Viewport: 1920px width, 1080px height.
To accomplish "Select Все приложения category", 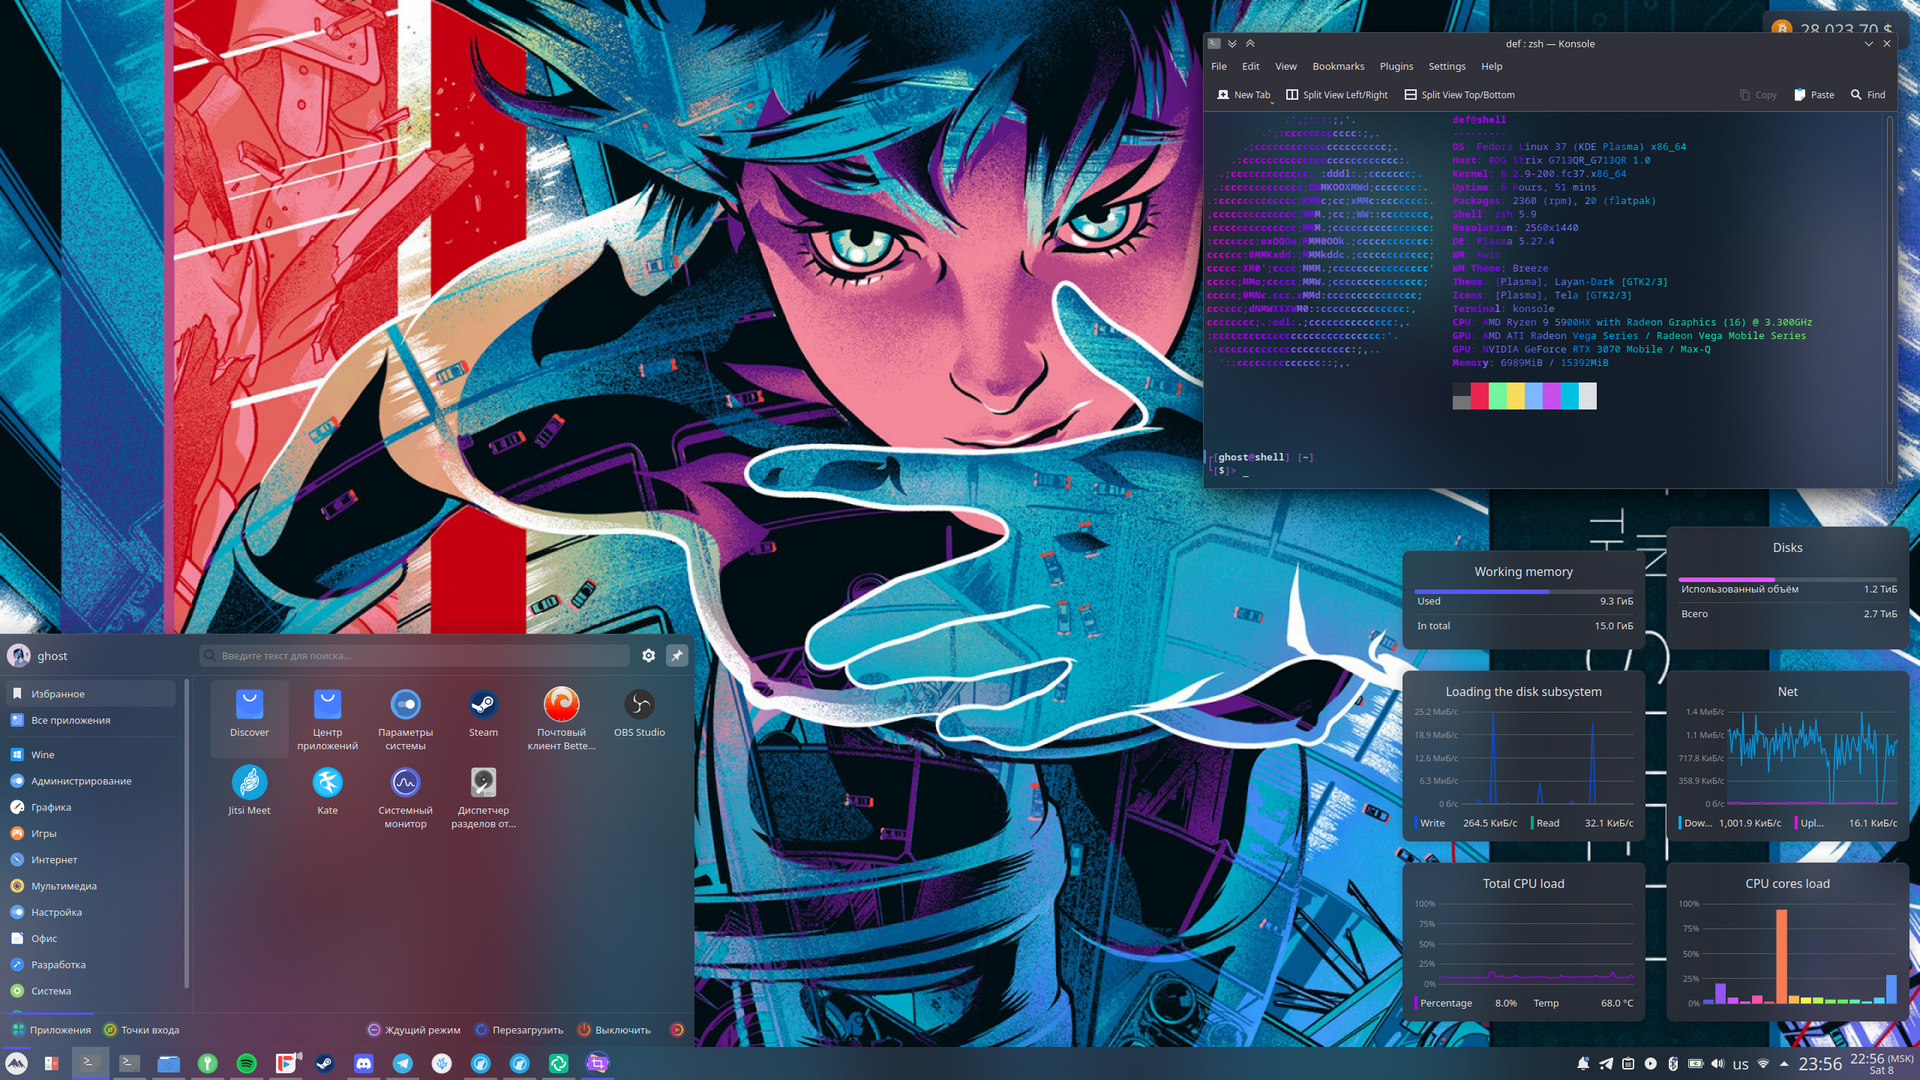I will (x=90, y=720).
